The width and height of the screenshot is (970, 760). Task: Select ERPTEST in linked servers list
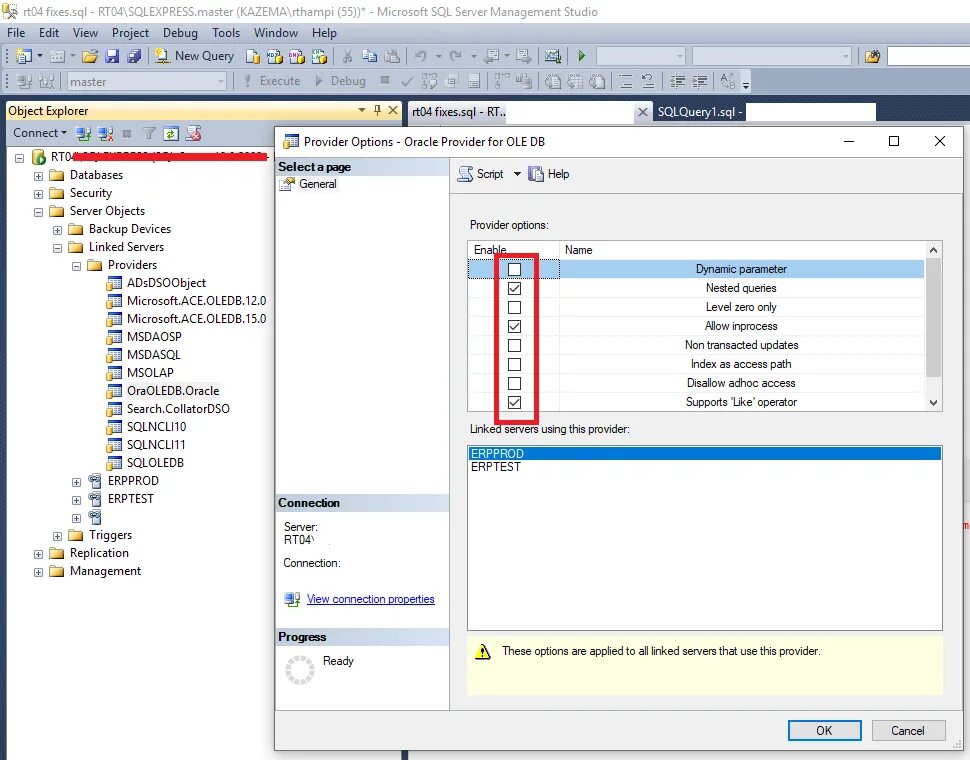705,467
